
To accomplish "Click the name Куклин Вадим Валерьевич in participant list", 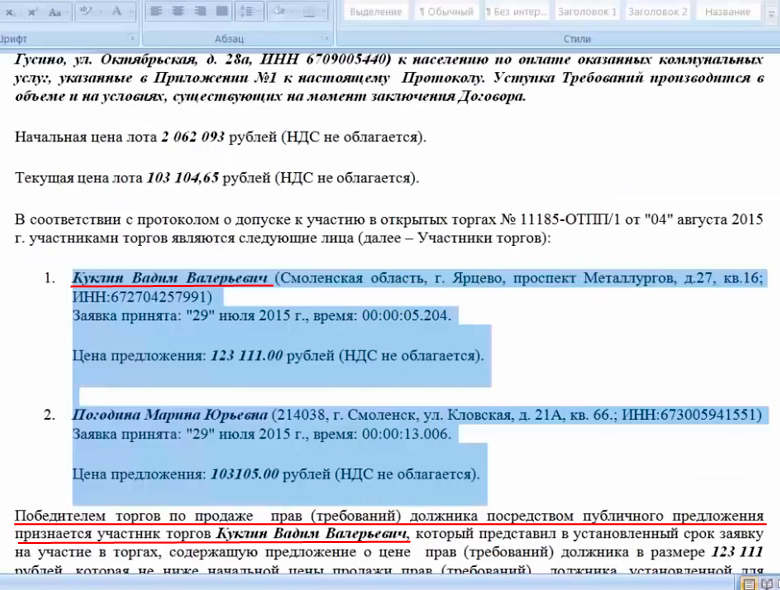I will [170, 278].
